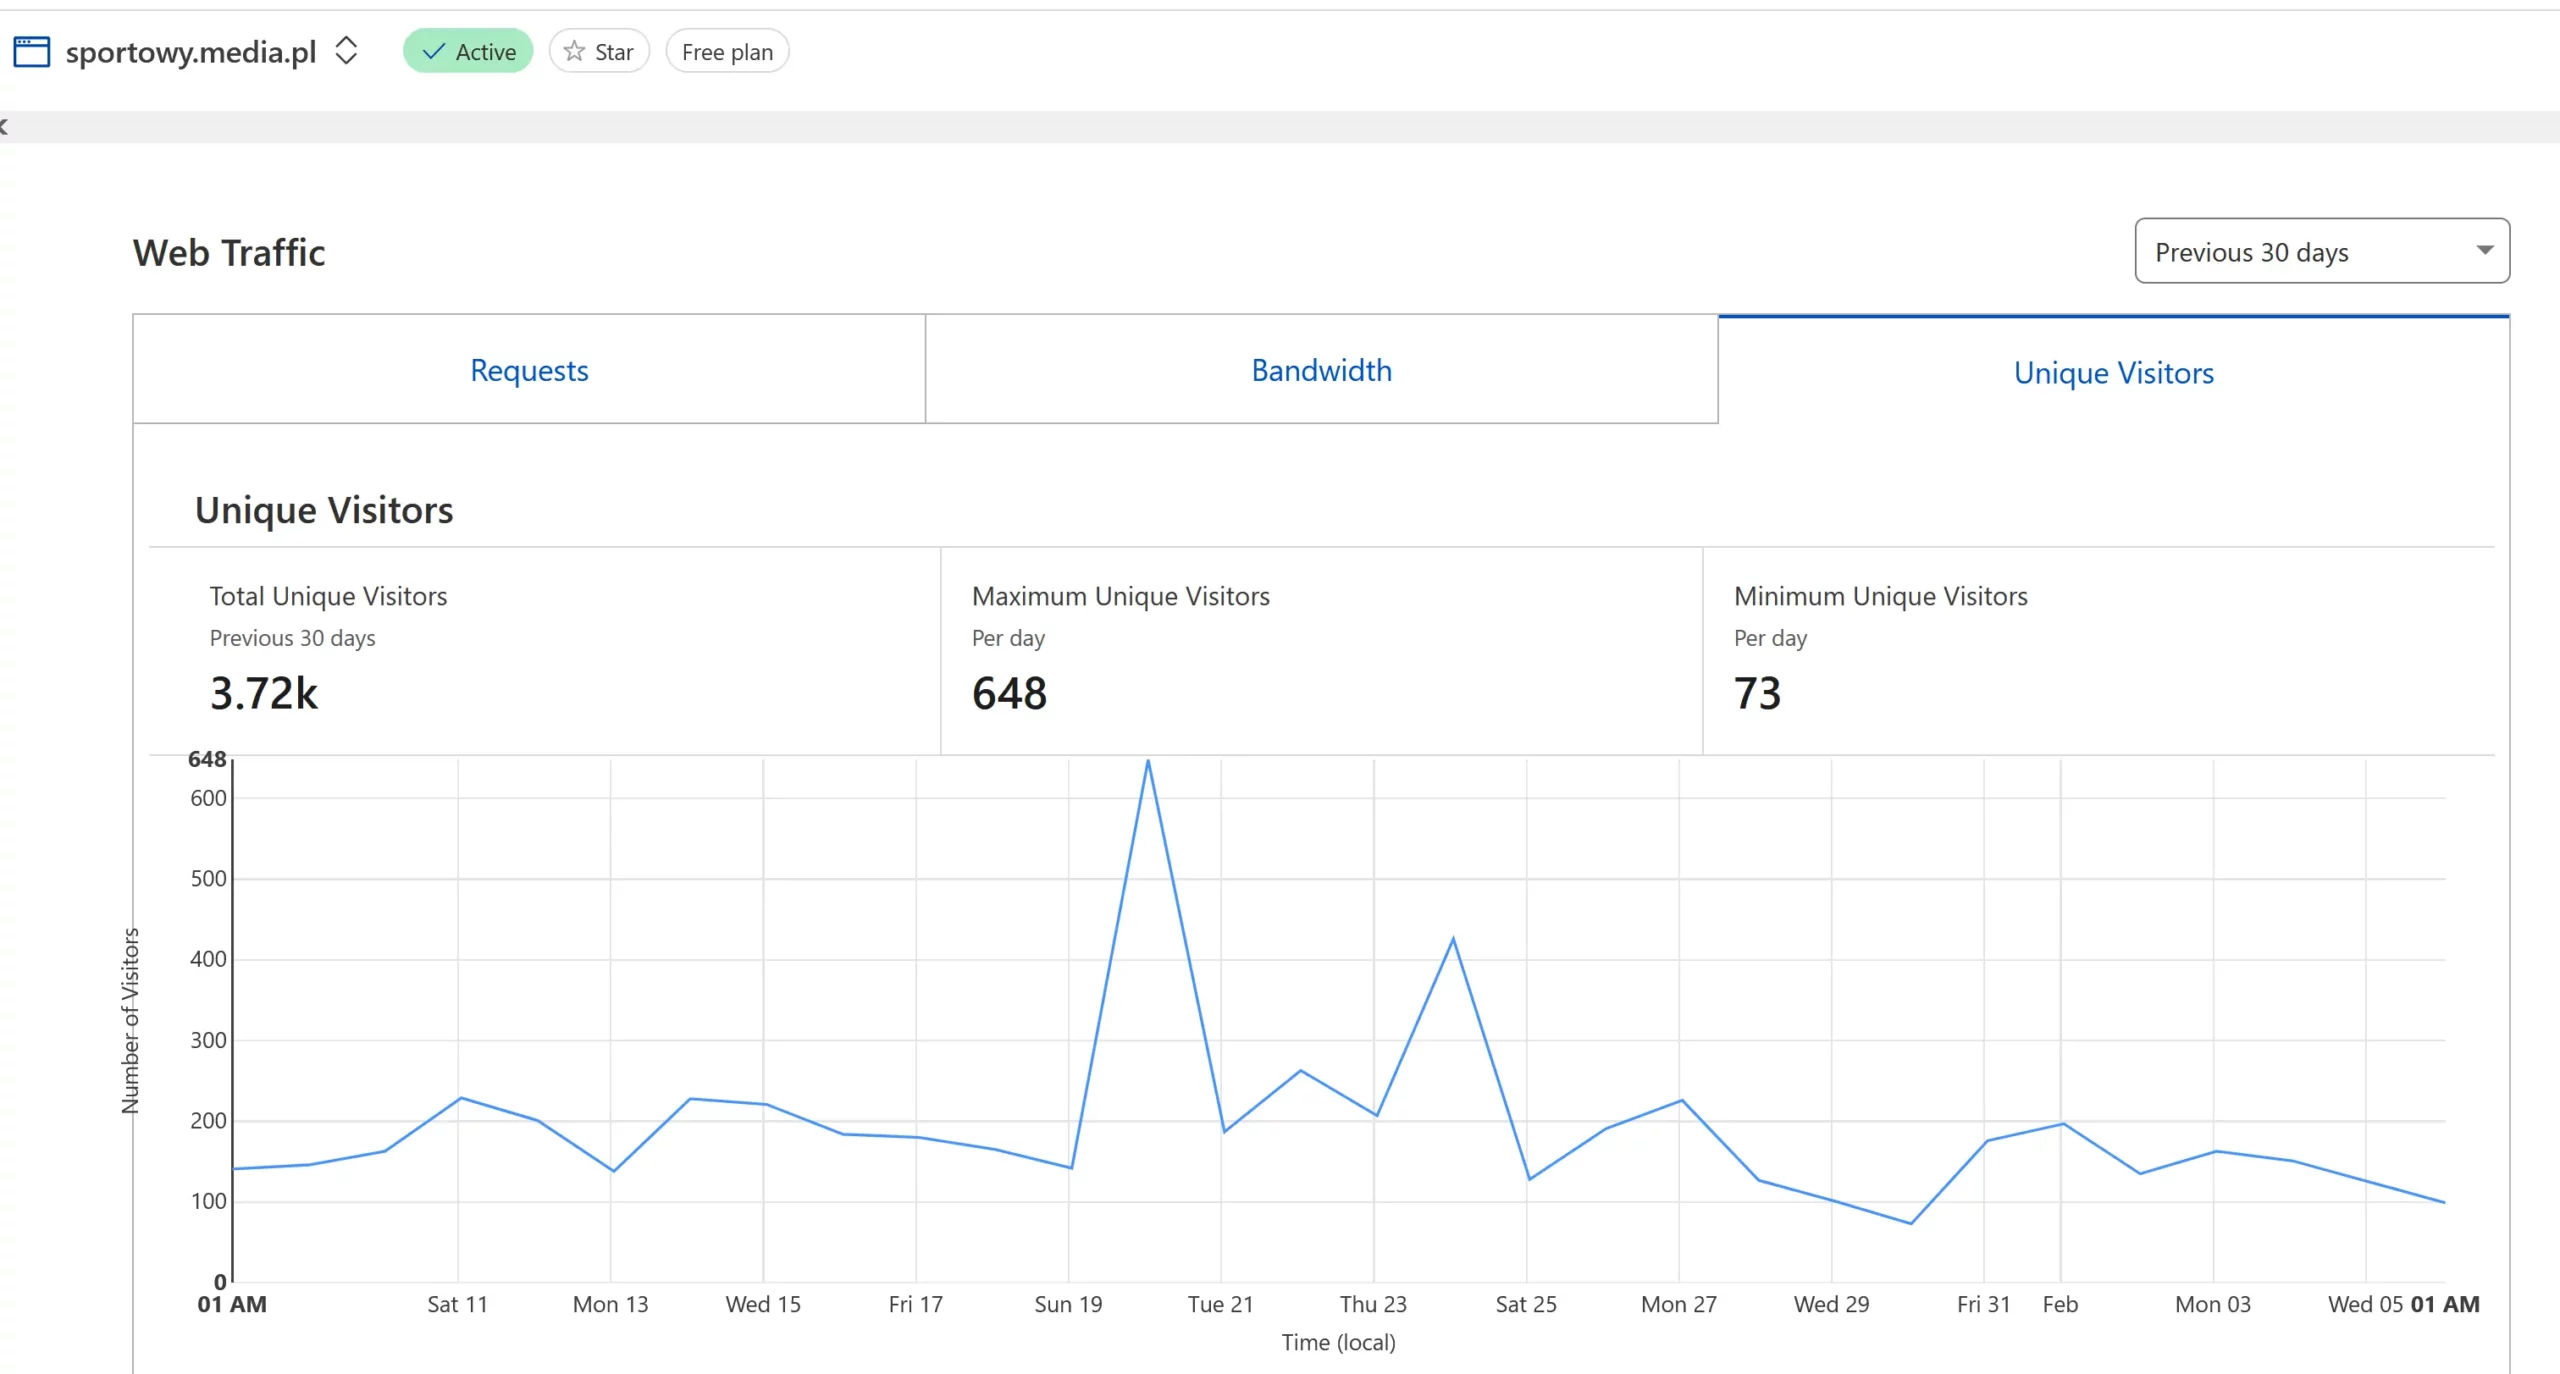Viewport: 2560px width, 1374px height.
Task: Click the Minimum Unique Visitors 73 value
Action: tap(1757, 693)
